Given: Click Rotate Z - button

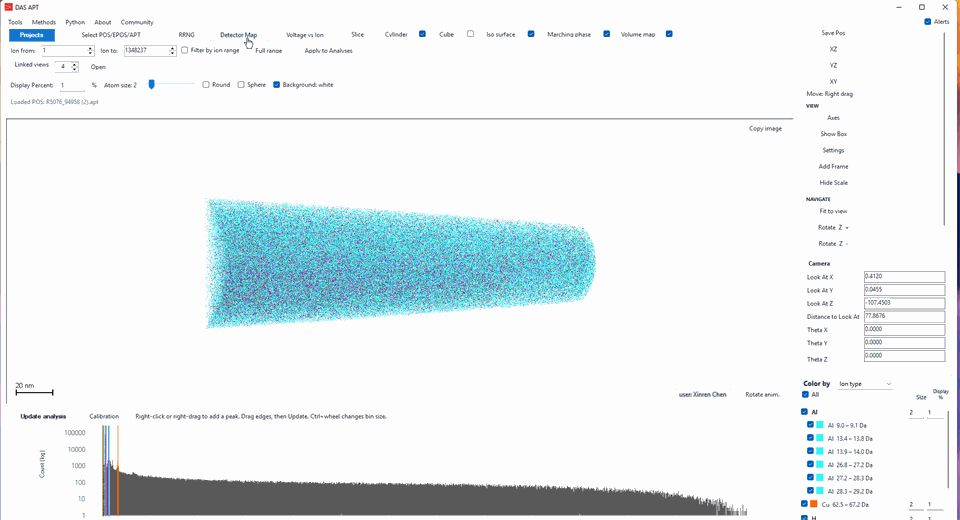Looking at the screenshot, I should 833,244.
